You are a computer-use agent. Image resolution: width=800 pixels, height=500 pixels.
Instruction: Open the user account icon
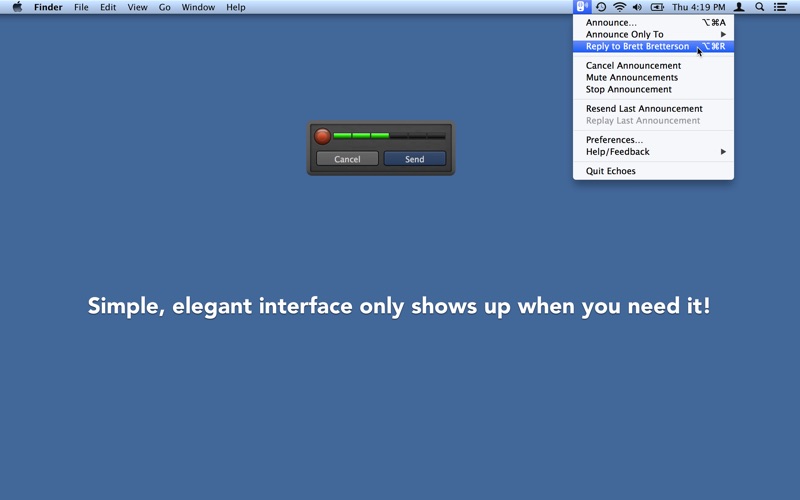pyautogui.click(x=740, y=7)
